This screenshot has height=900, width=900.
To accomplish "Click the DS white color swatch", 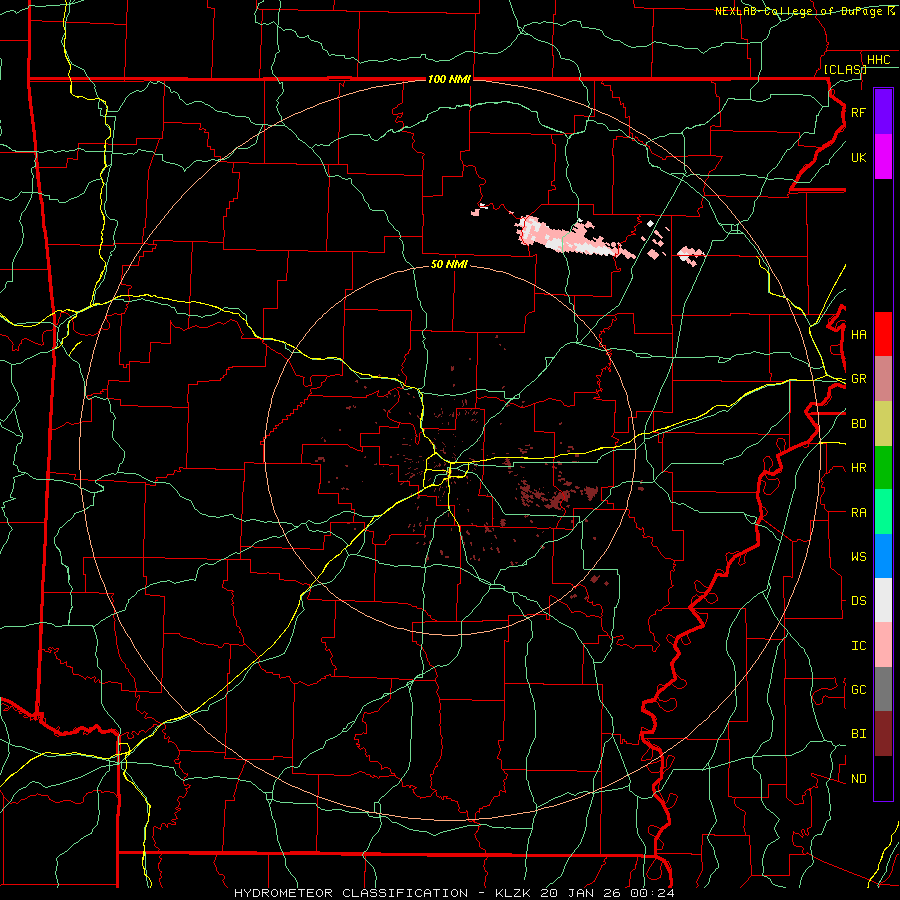I will (x=883, y=600).
